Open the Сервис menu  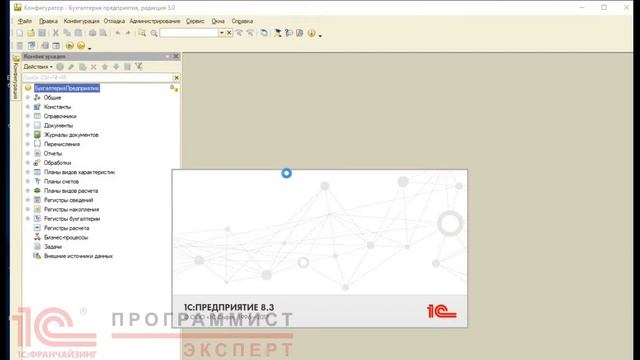pos(195,21)
